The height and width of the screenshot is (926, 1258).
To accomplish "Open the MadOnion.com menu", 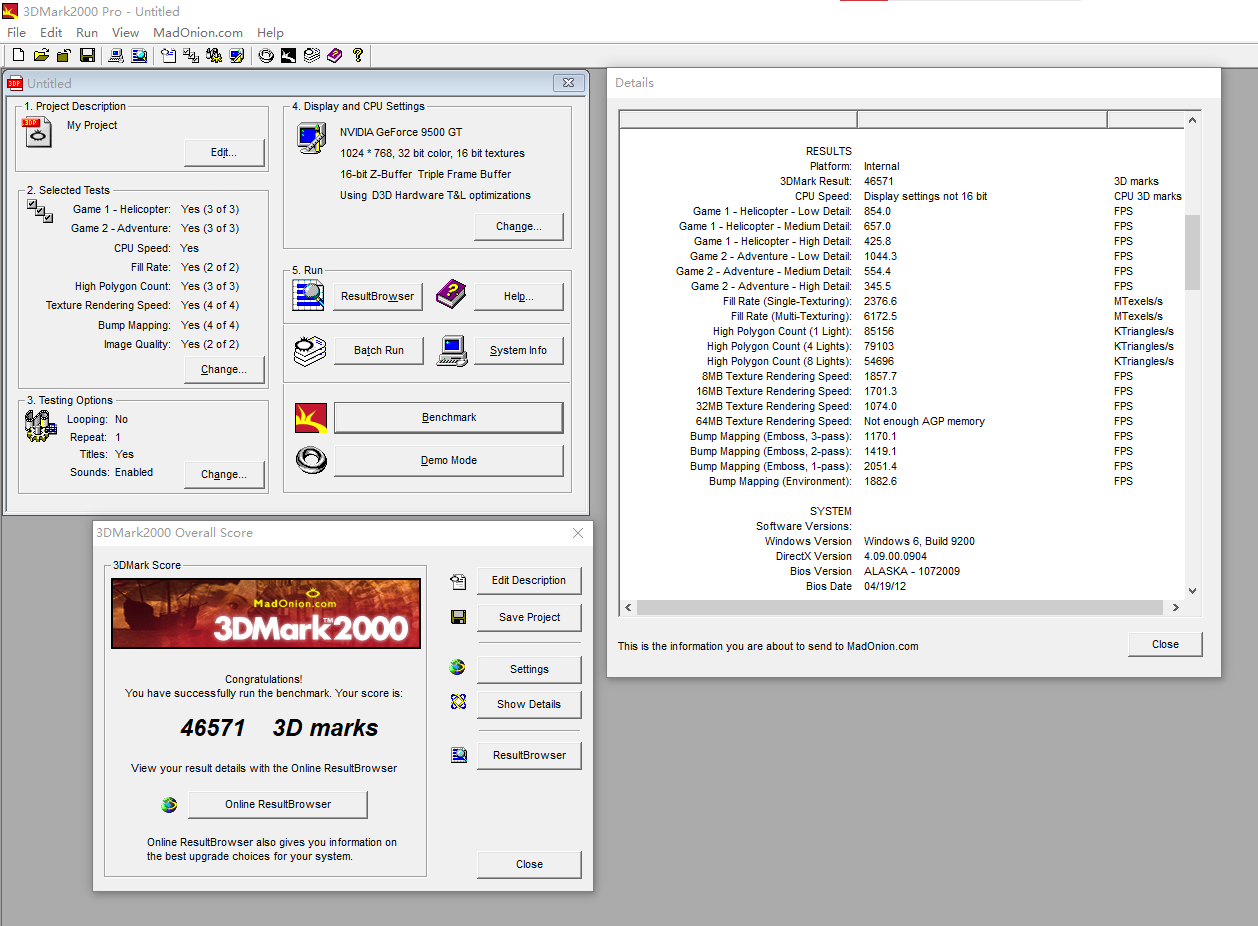I will tap(198, 33).
